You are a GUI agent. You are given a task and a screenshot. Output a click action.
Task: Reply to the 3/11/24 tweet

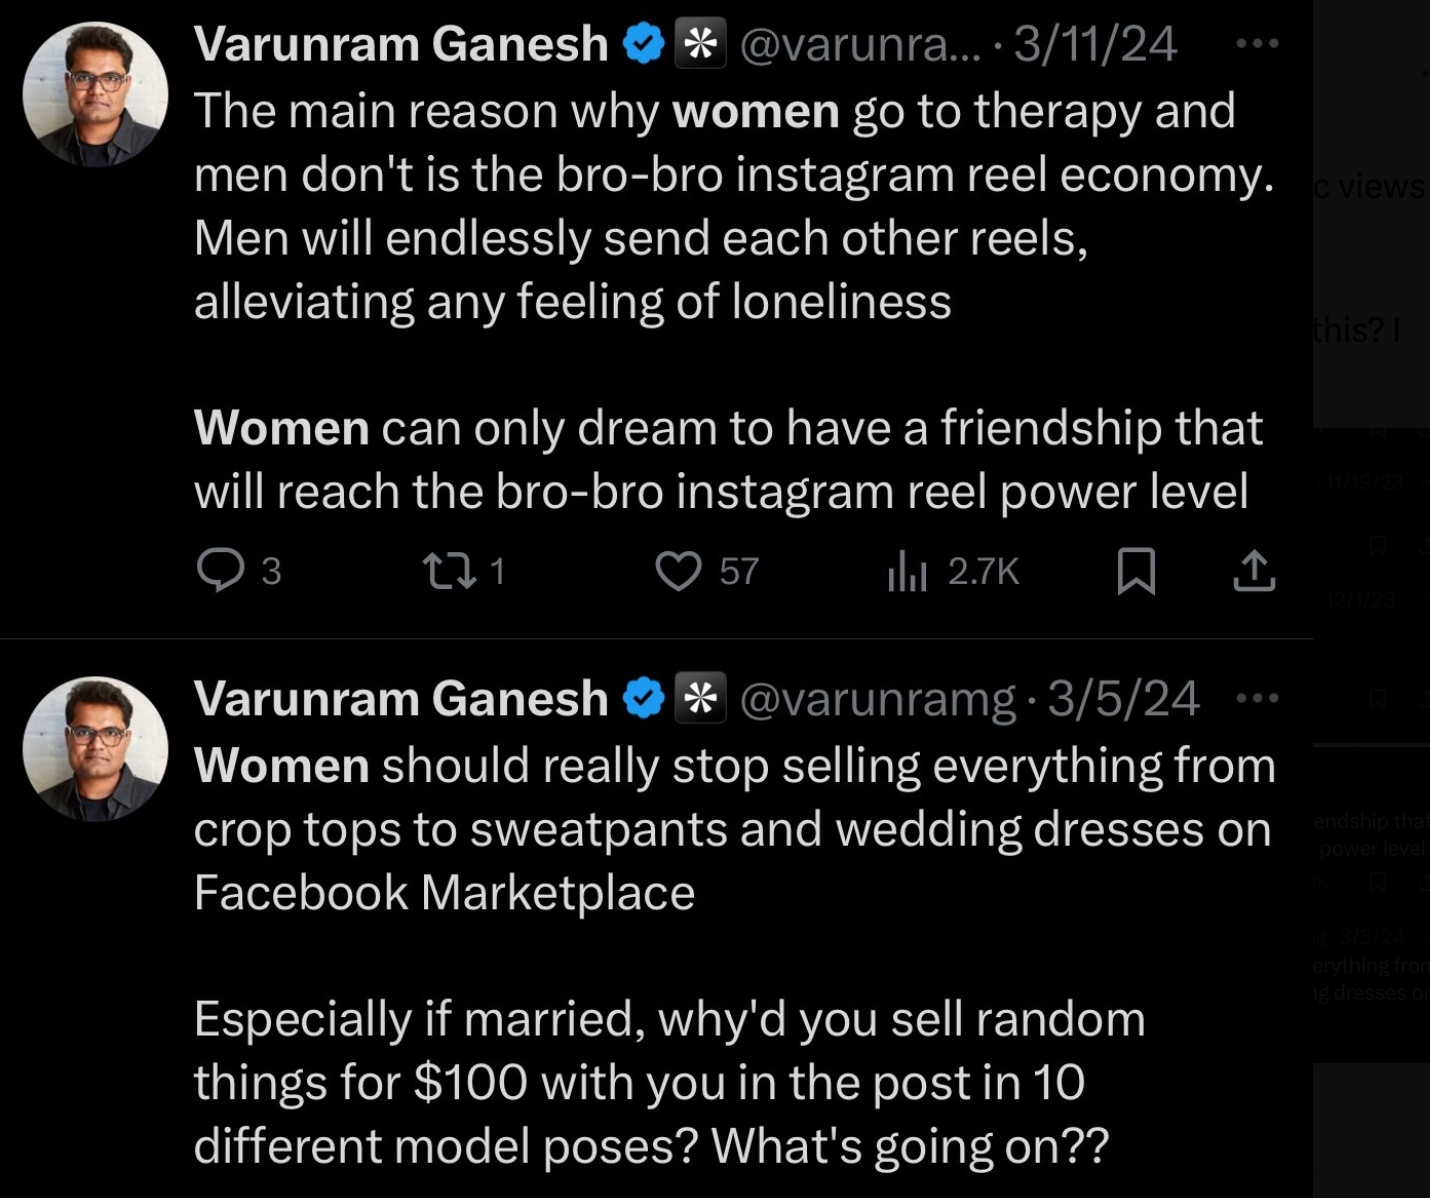[x=220, y=571]
